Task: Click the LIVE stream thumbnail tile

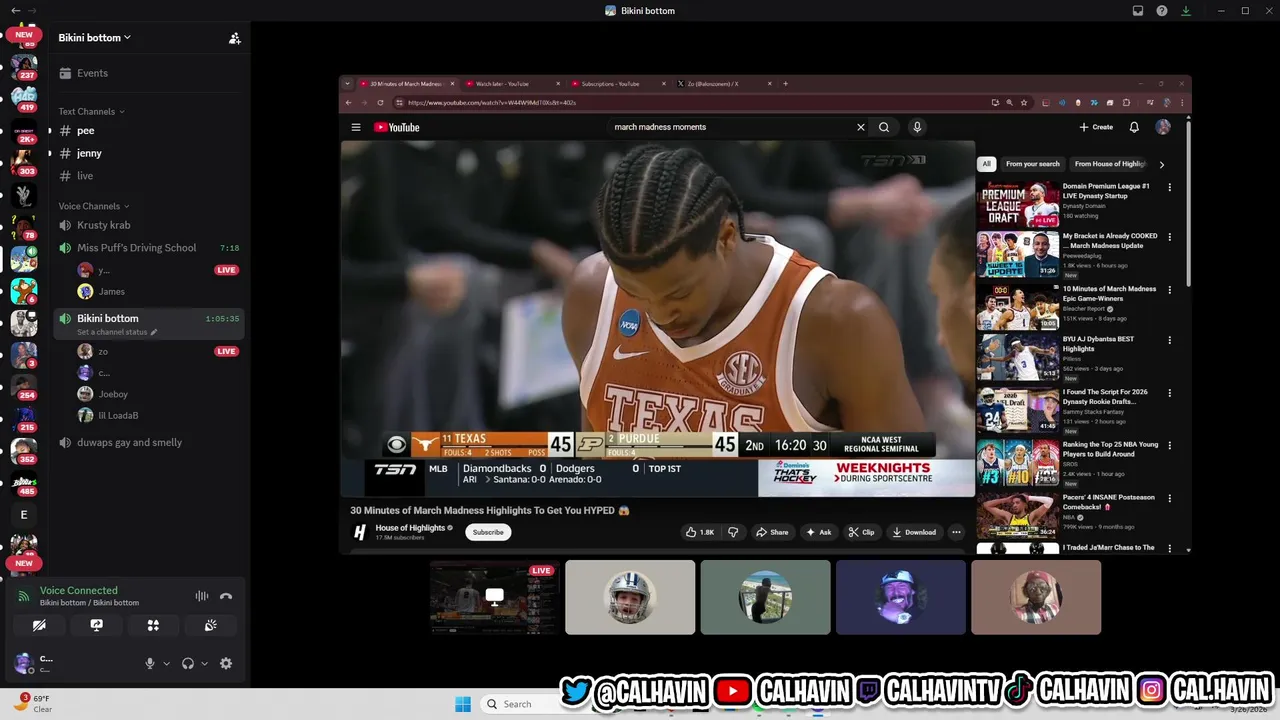Action: click(495, 597)
